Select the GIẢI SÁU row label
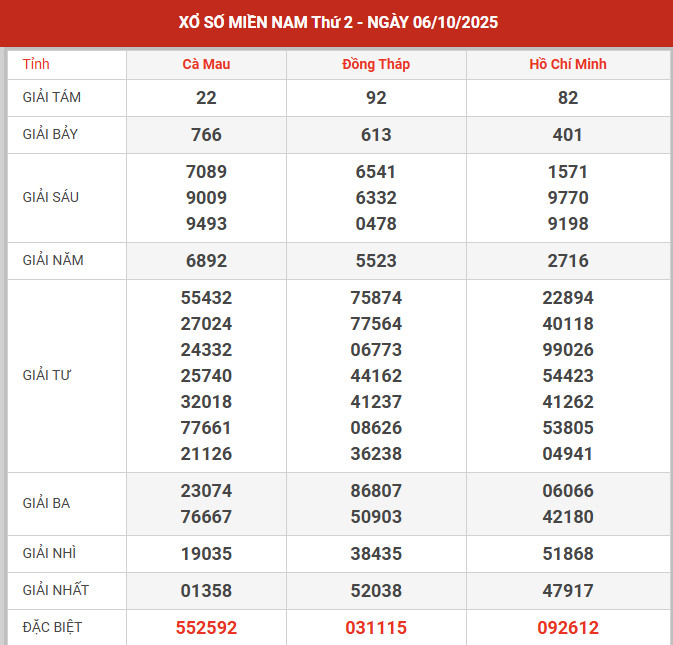This screenshot has height=645, width=673. point(51,197)
